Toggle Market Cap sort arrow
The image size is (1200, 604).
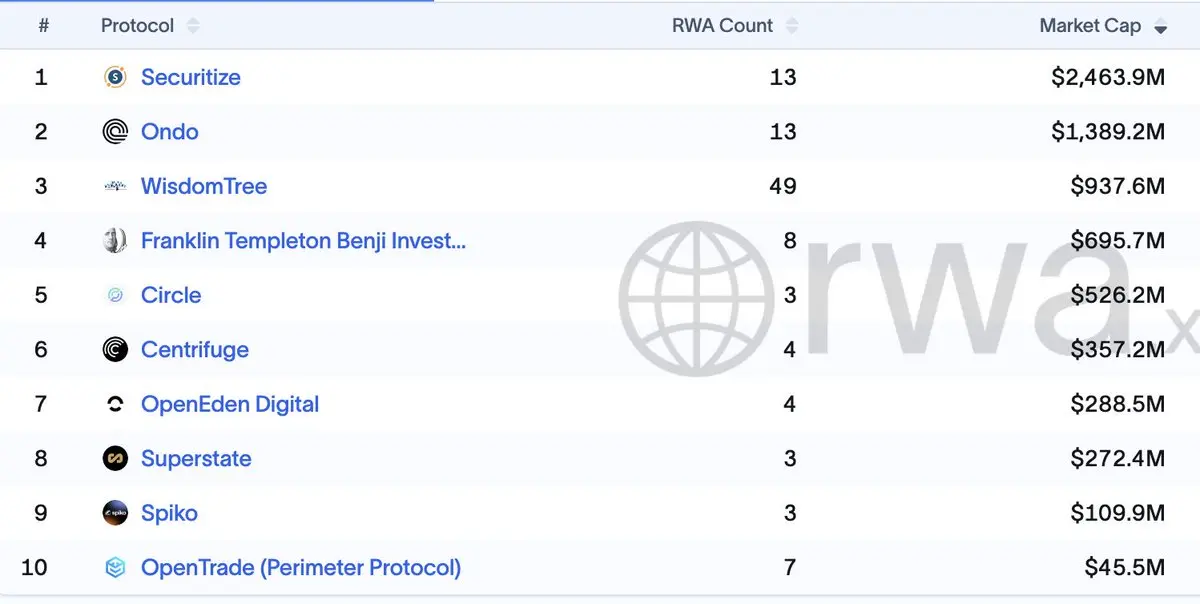tap(1160, 26)
